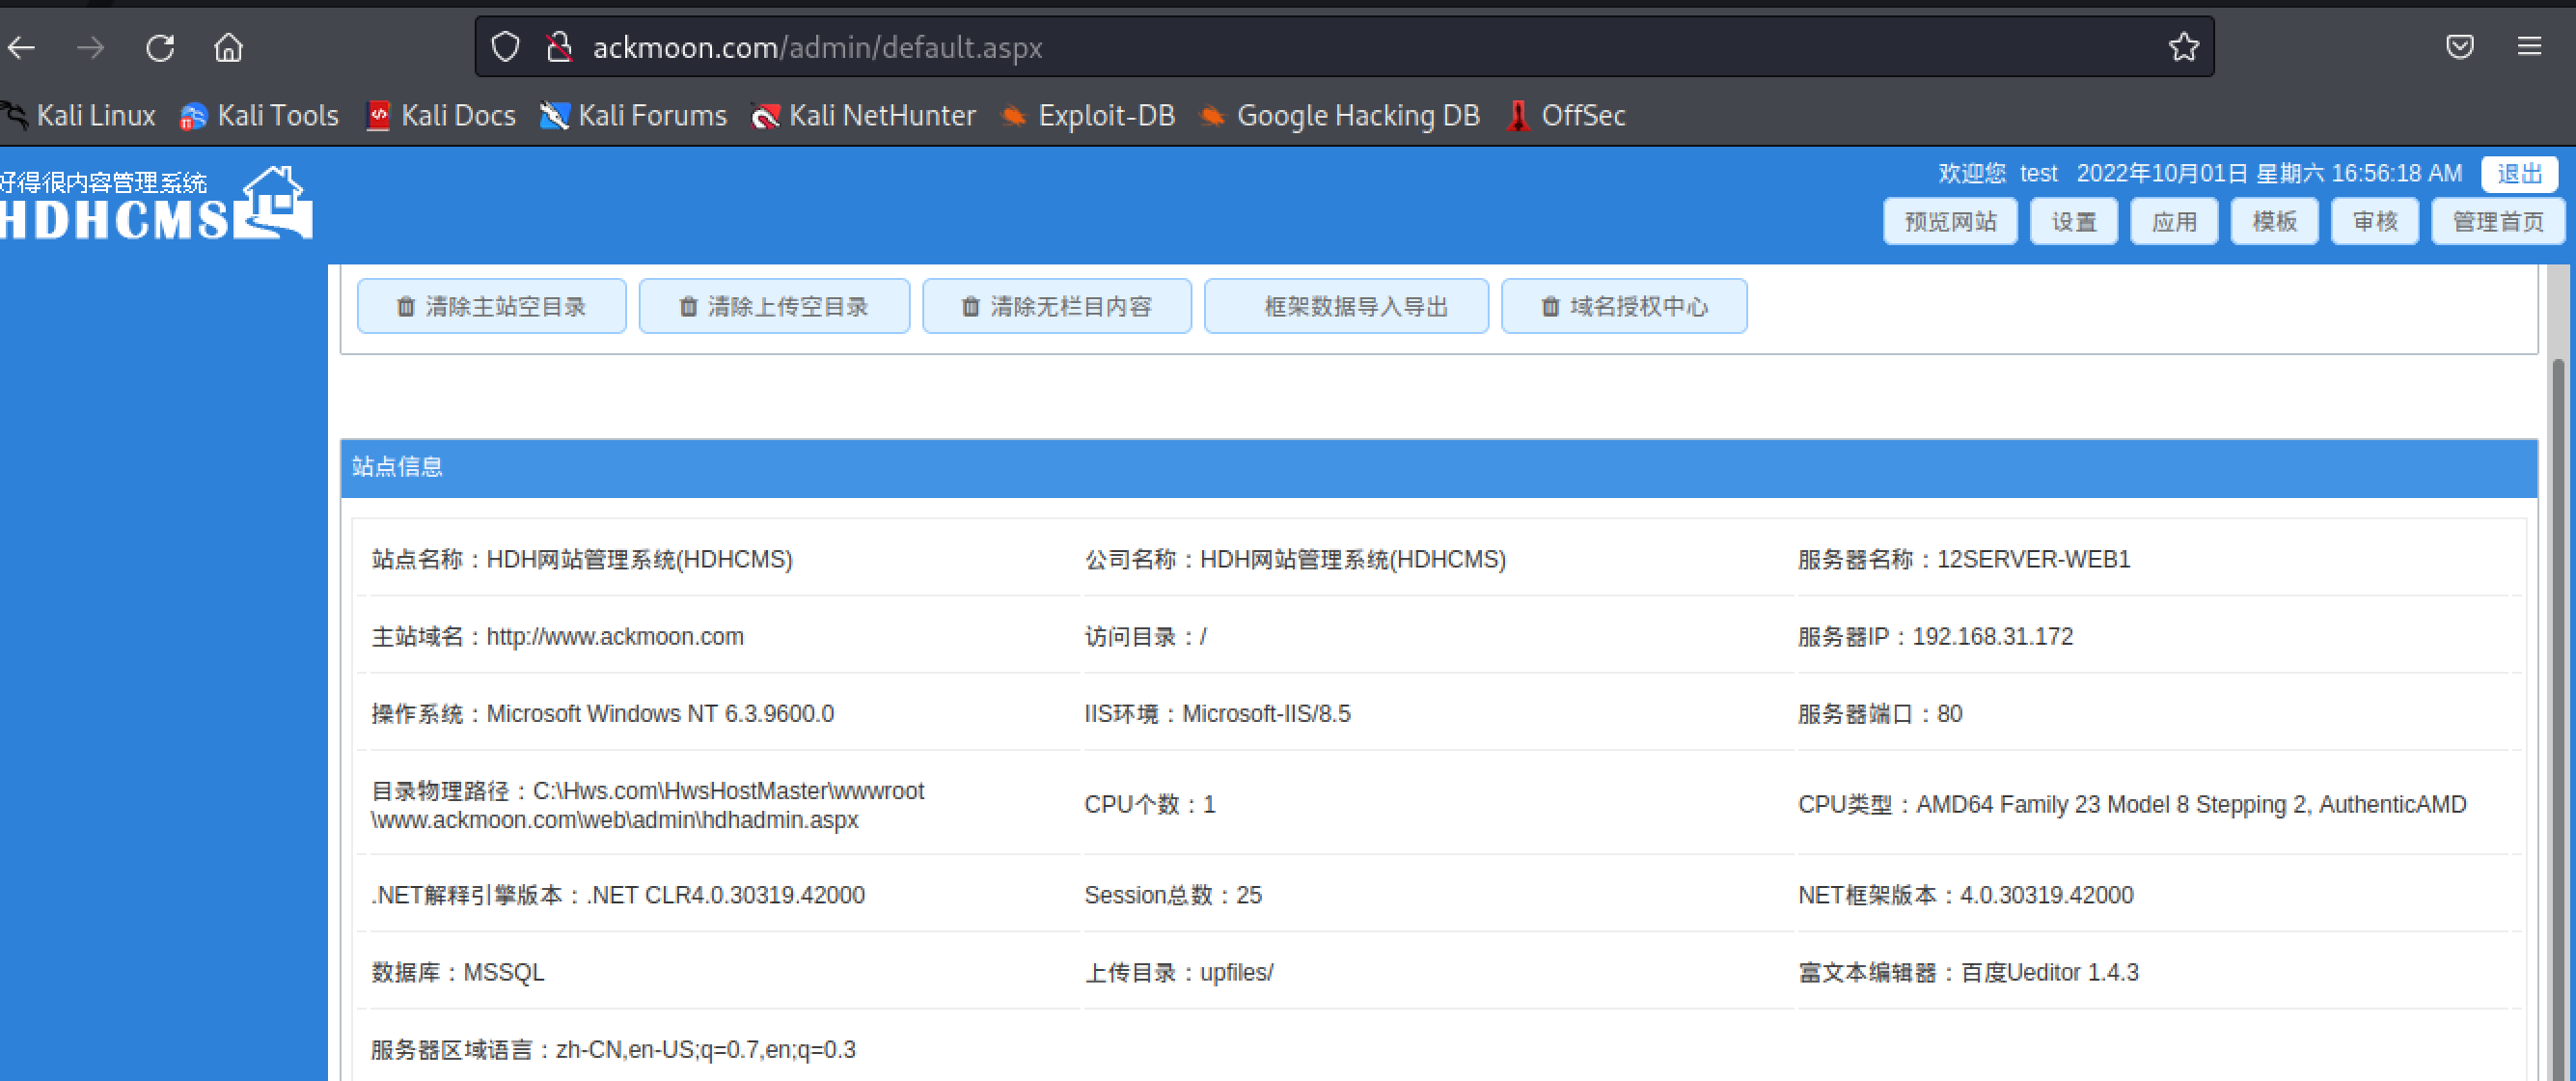Image resolution: width=2576 pixels, height=1081 pixels.
Task: Open Google Hacking DB bookmark
Action: pos(1340,116)
